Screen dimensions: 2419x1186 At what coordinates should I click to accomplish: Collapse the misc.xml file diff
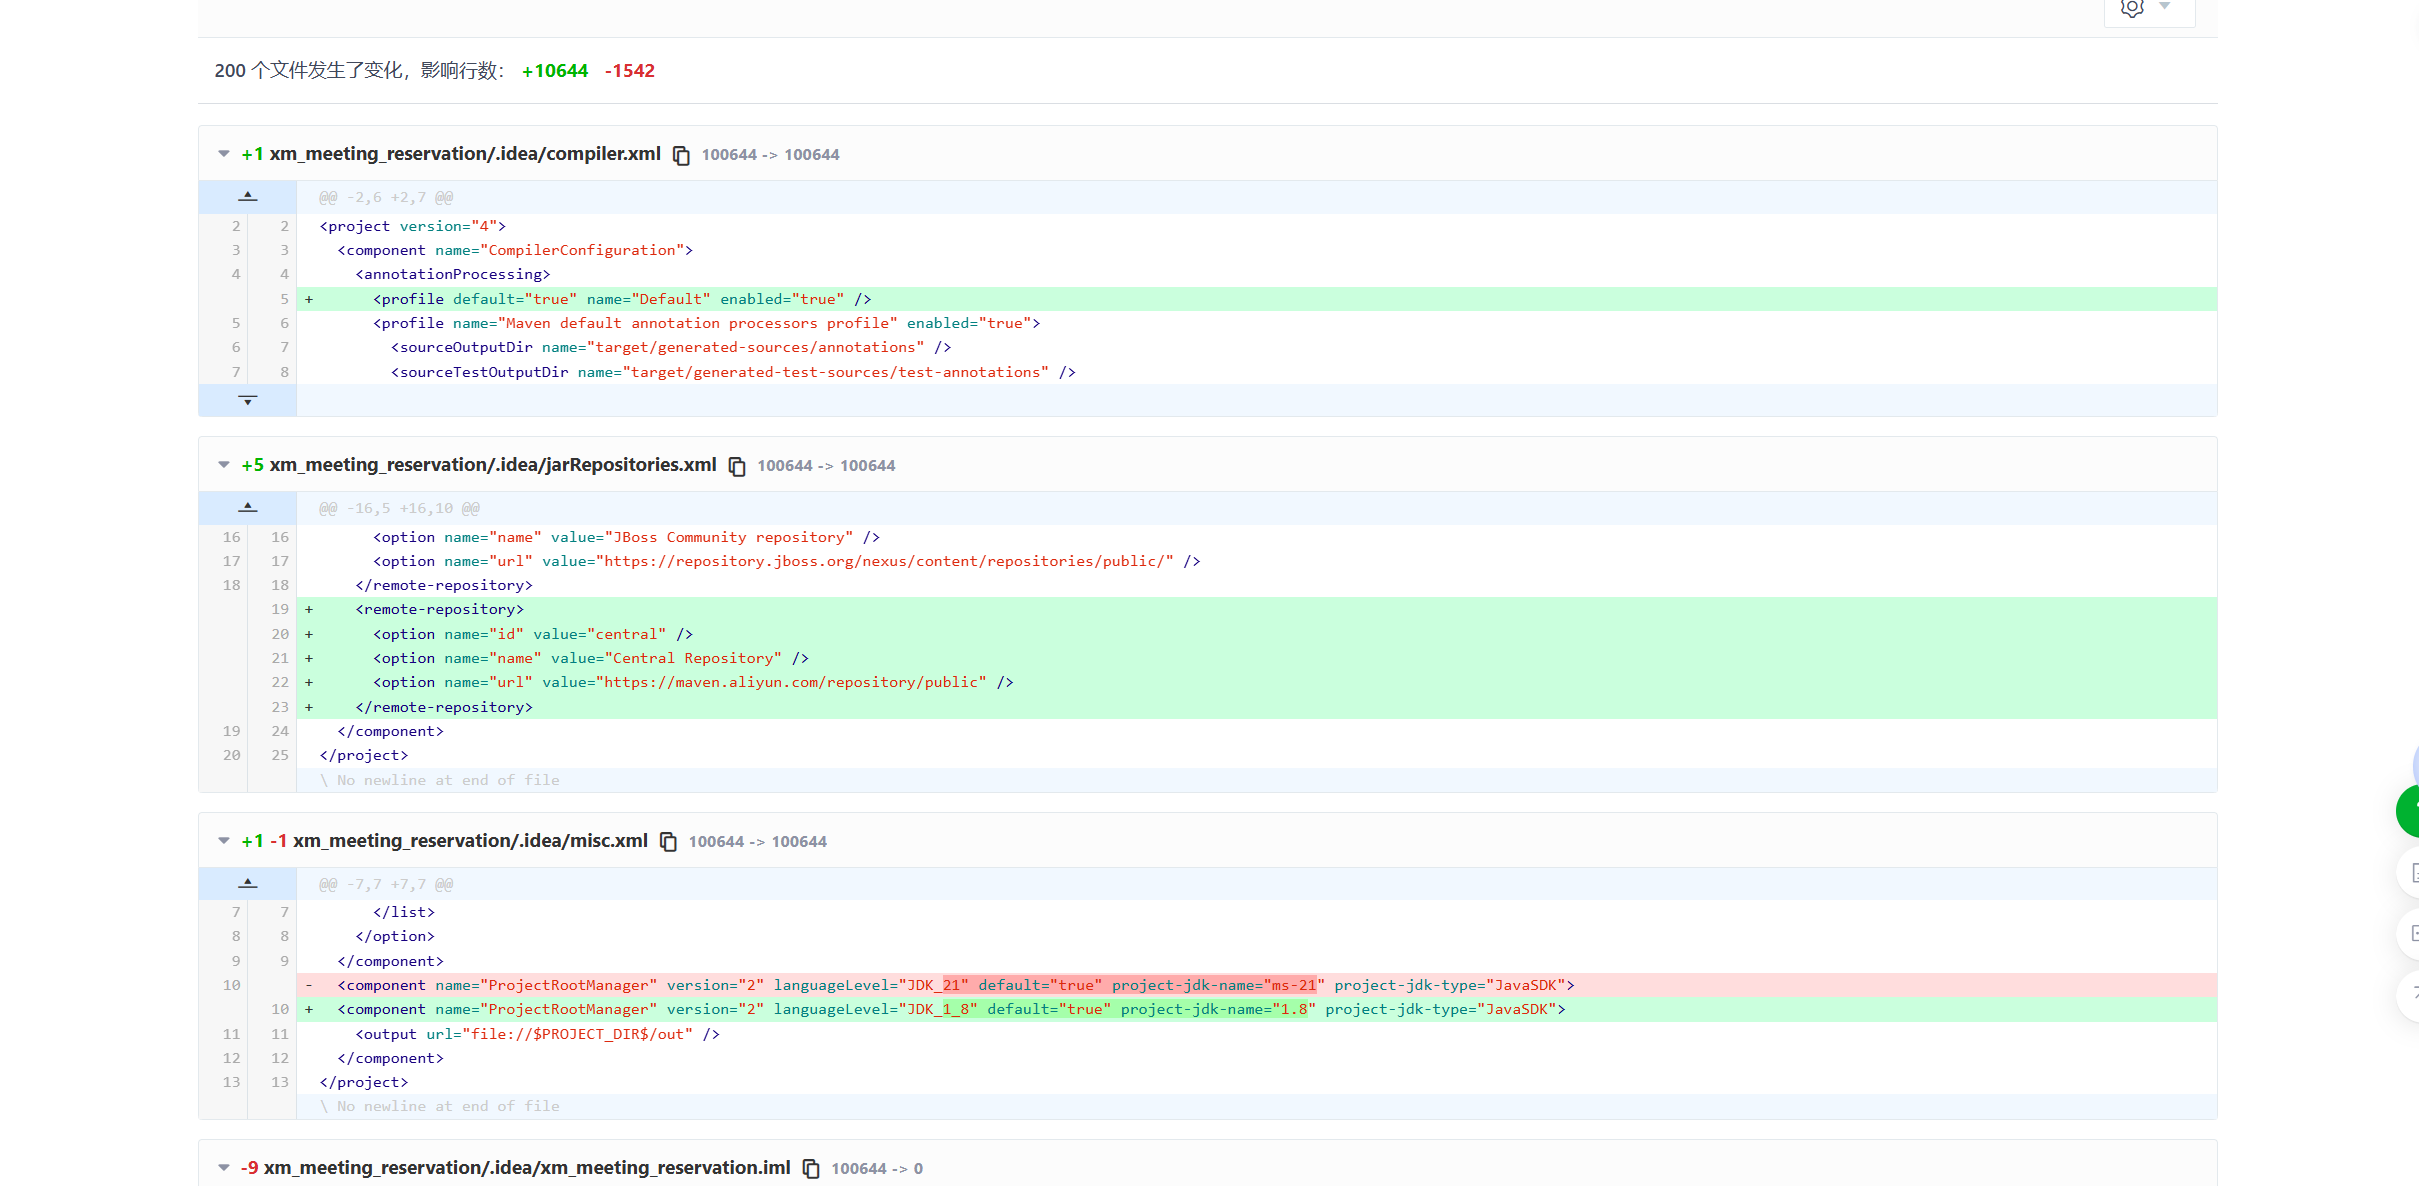(224, 841)
